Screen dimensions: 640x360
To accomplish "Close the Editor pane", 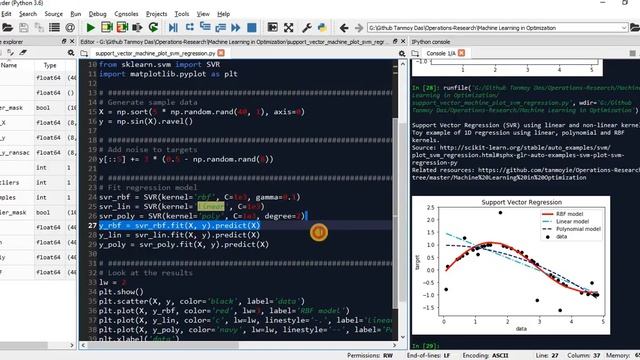I will point(403,41).
